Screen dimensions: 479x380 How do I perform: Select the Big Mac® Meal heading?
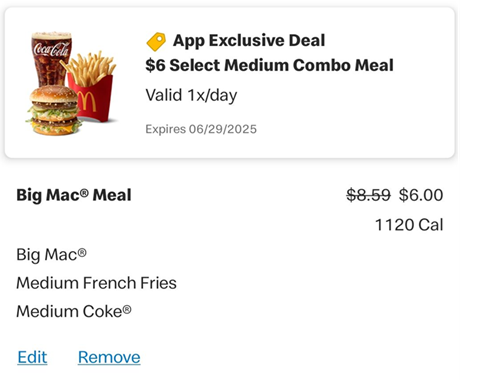point(74,195)
